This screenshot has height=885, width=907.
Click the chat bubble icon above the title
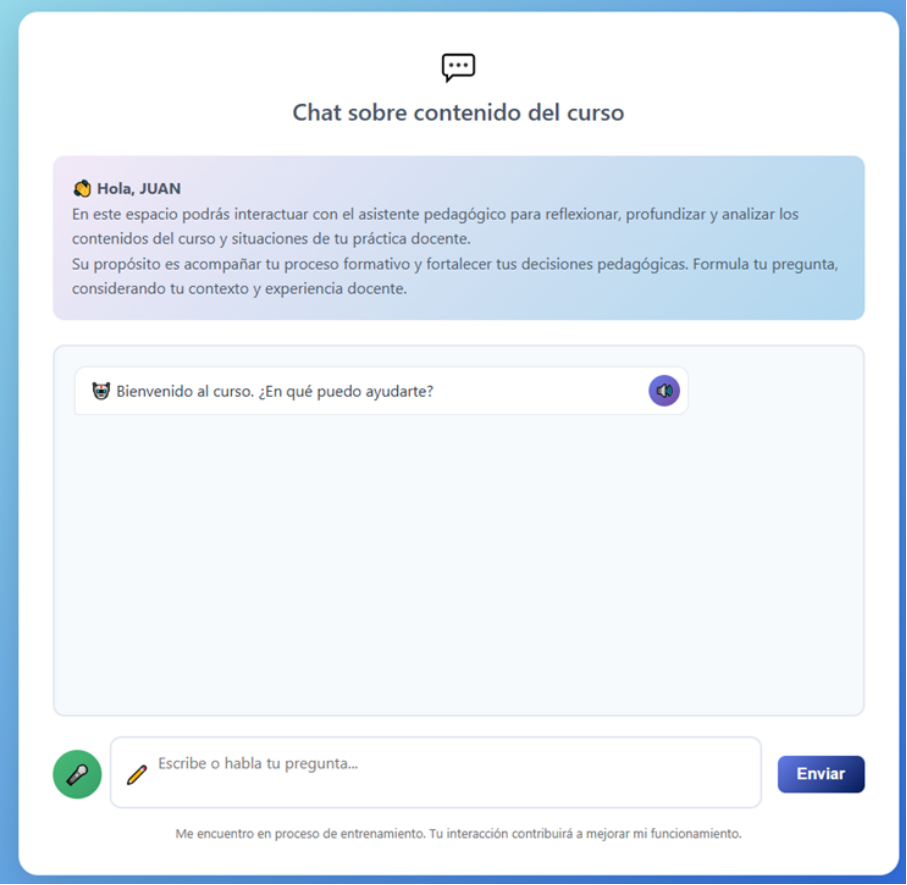(458, 67)
